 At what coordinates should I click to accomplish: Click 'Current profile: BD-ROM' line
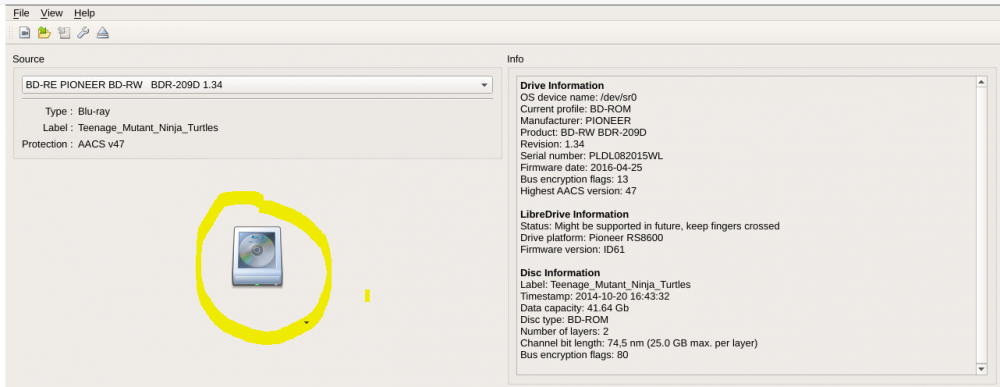click(x=575, y=109)
